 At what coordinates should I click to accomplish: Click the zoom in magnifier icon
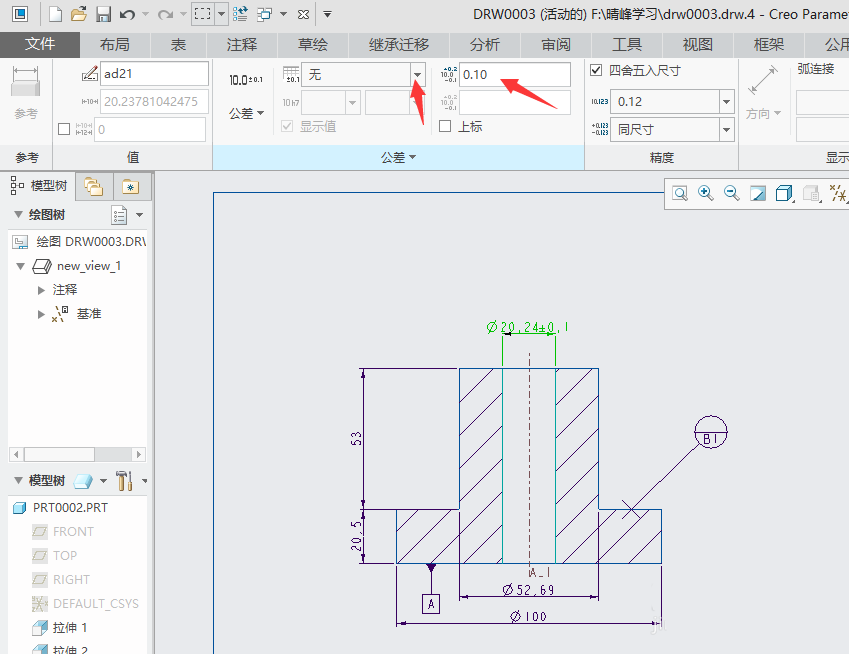pyautogui.click(x=706, y=193)
